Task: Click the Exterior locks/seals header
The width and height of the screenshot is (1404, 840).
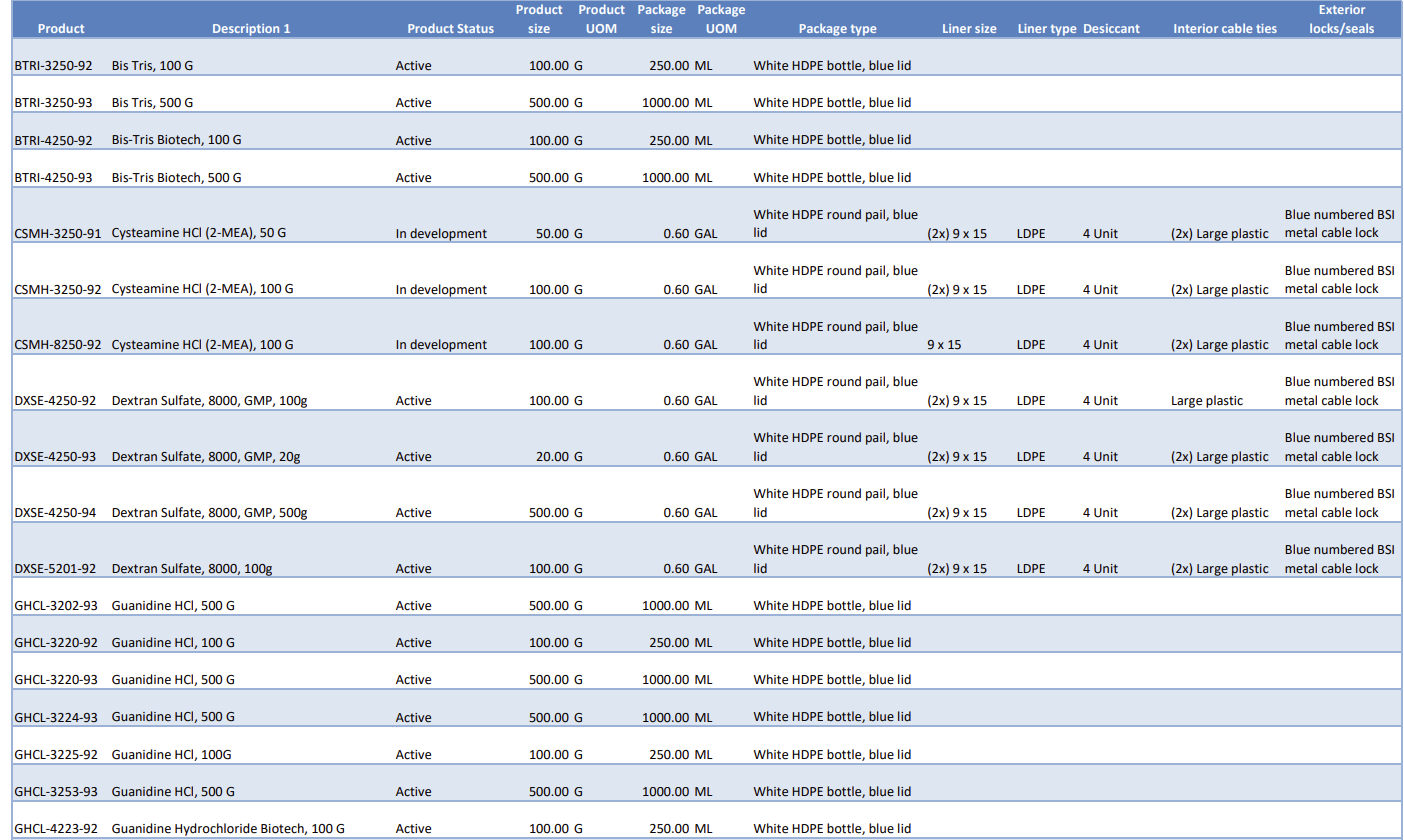Action: pos(1341,19)
